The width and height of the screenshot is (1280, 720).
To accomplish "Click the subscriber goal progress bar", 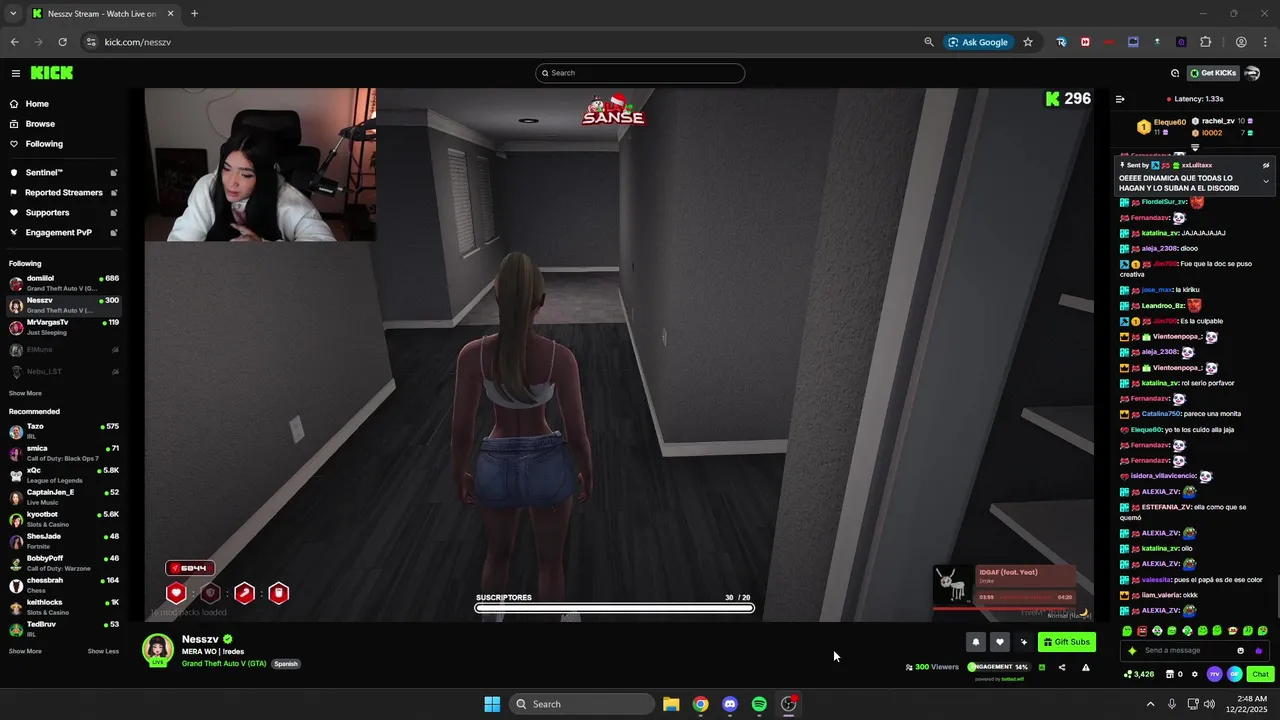I will pyautogui.click(x=614, y=607).
